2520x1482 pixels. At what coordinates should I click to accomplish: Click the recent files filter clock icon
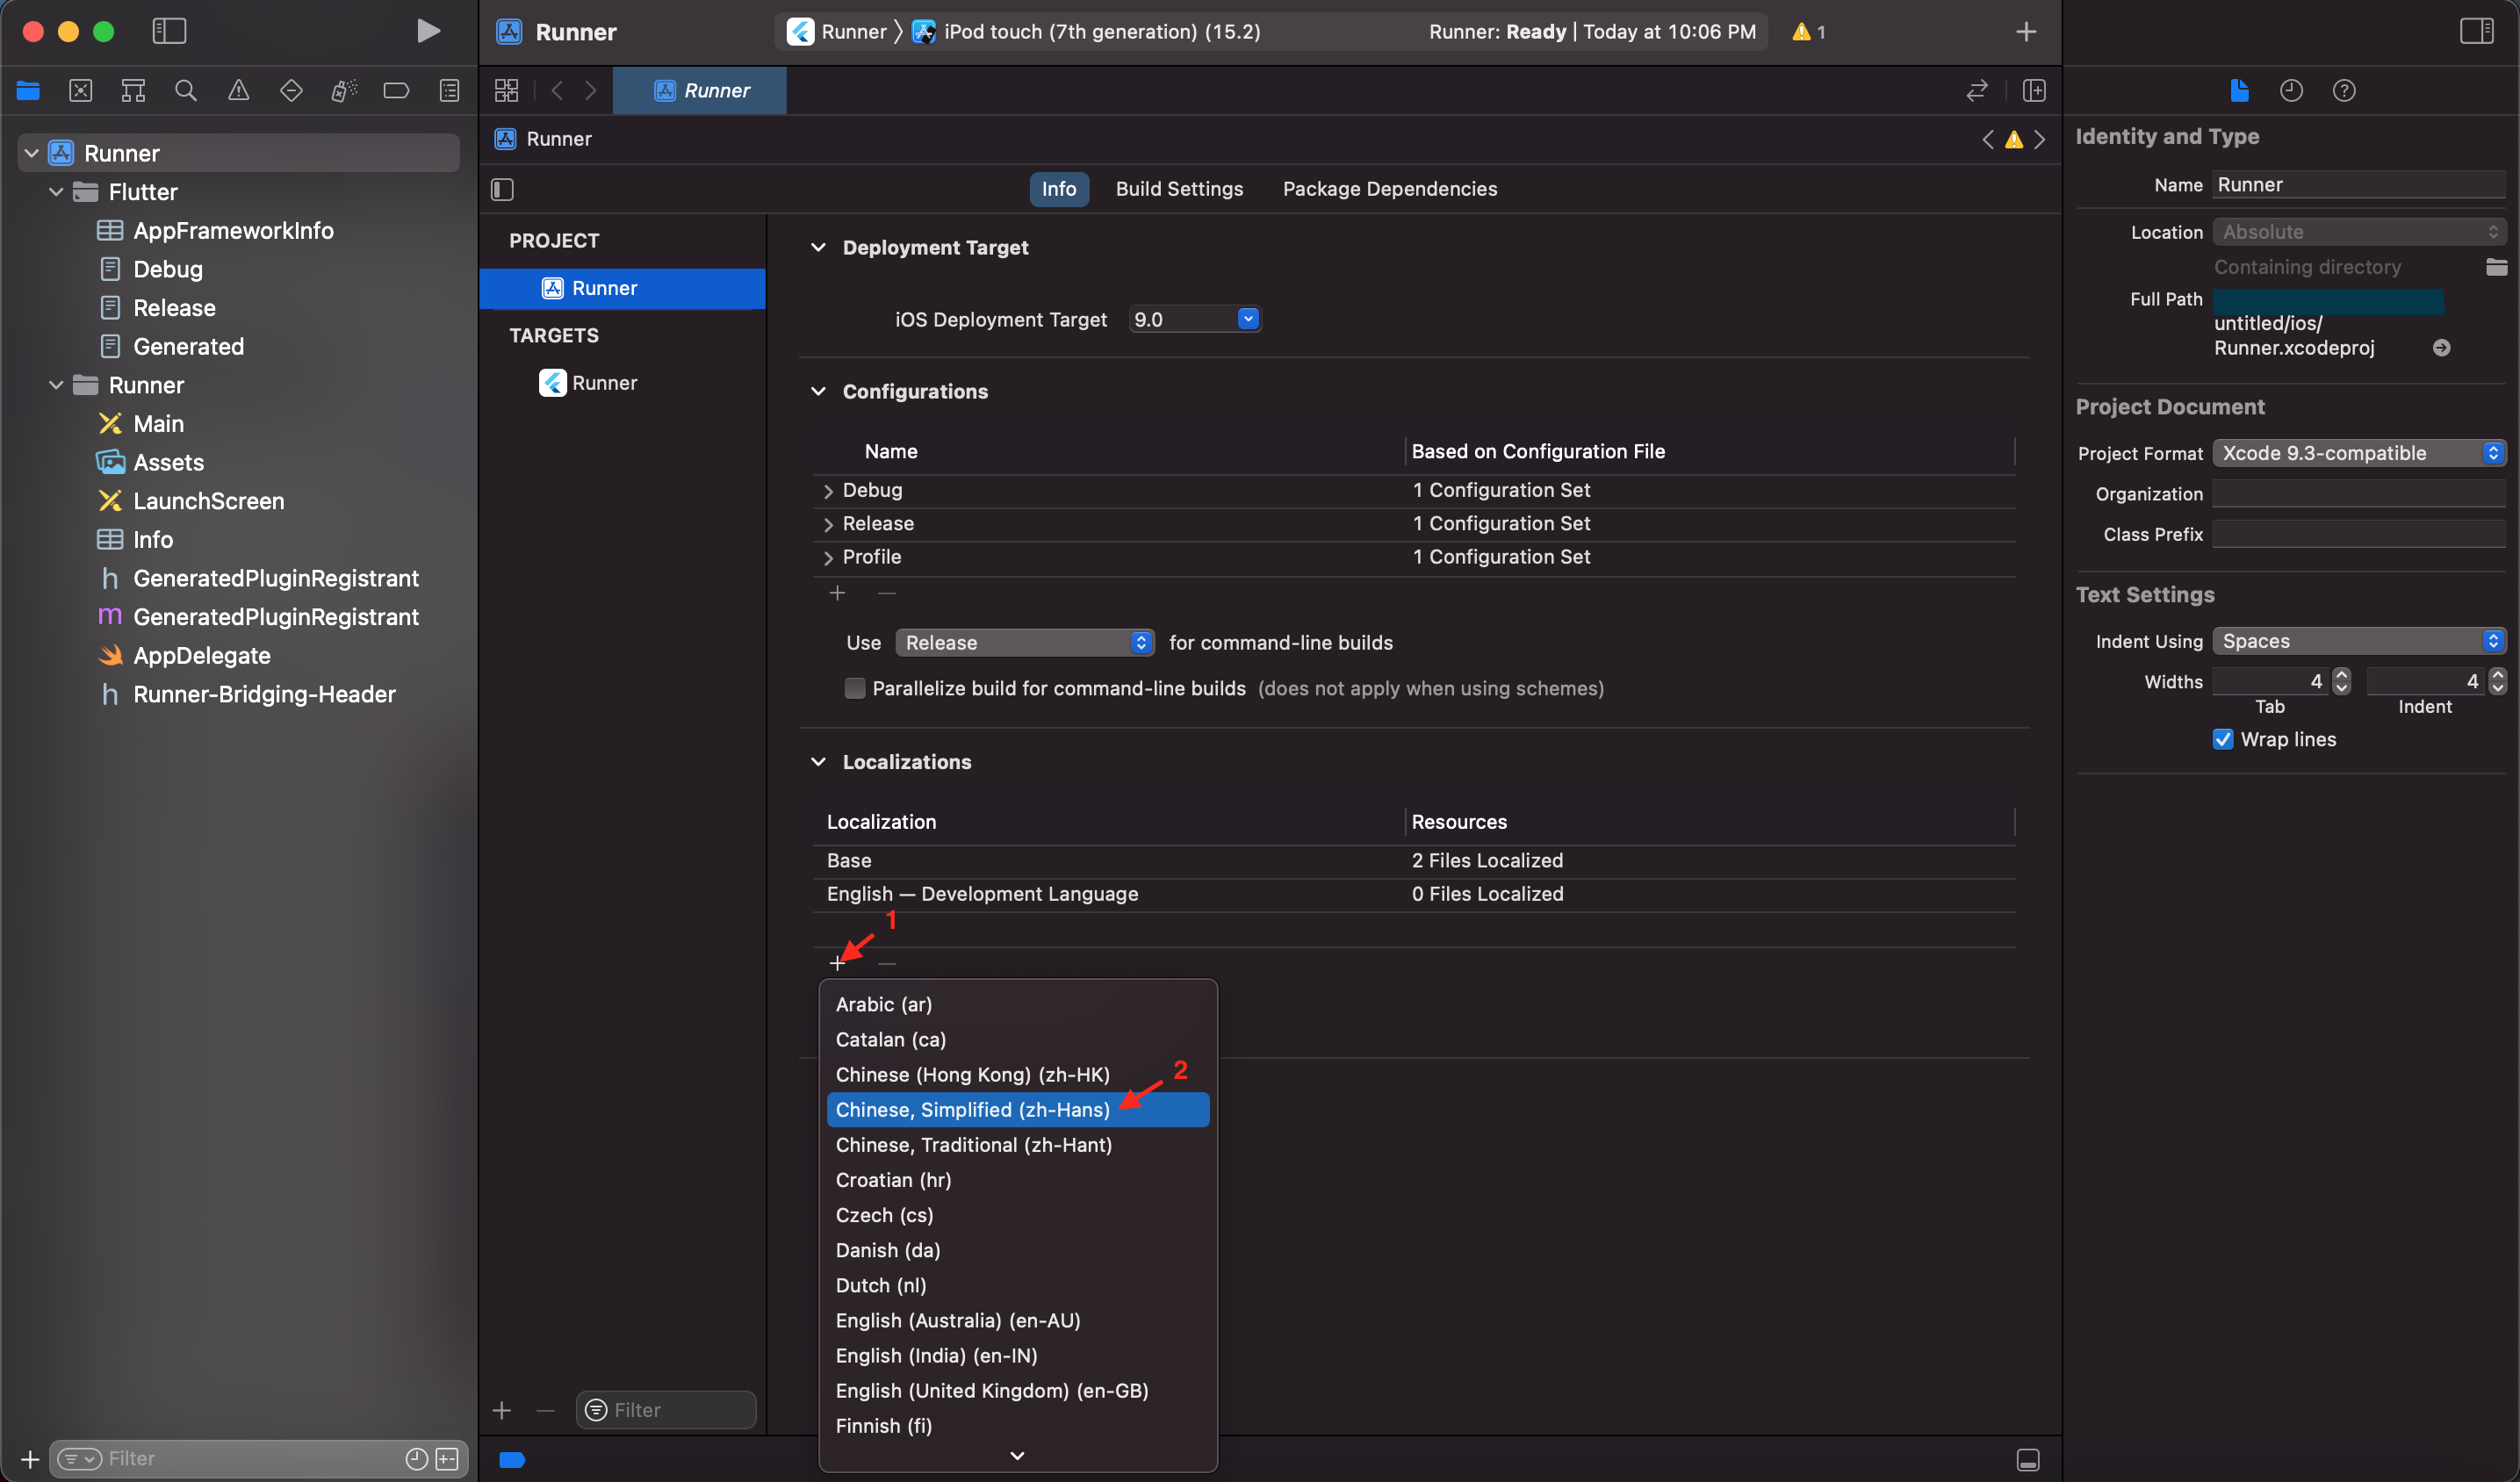(x=417, y=1459)
